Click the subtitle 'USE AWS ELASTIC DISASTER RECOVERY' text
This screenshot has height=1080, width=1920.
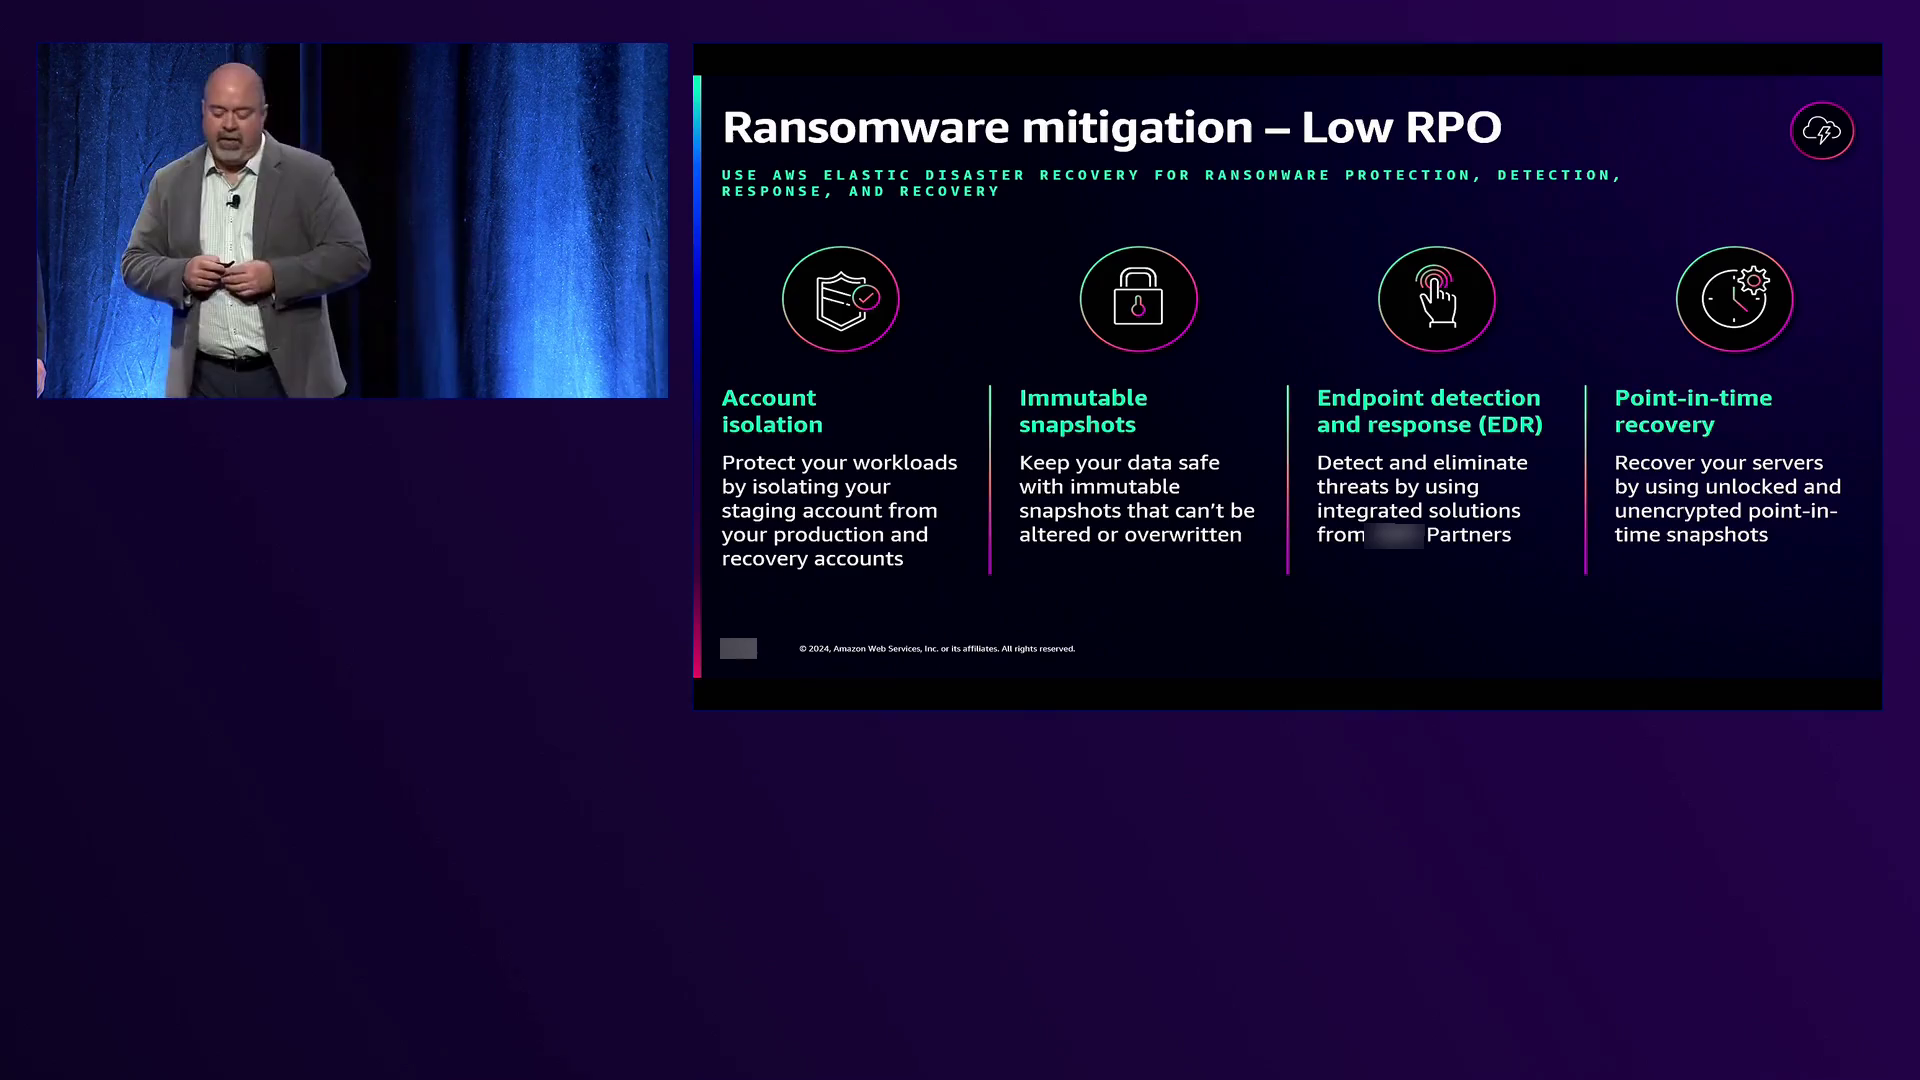tap(1171, 183)
